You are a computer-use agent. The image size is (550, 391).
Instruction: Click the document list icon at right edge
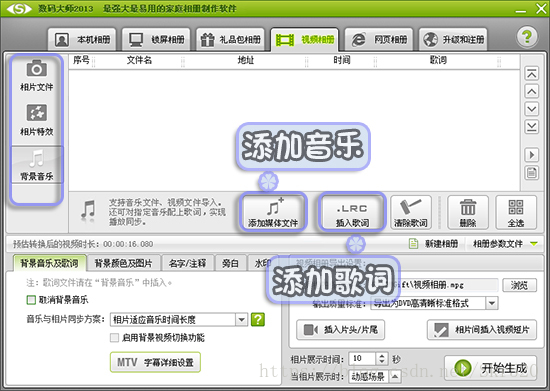(x=532, y=173)
